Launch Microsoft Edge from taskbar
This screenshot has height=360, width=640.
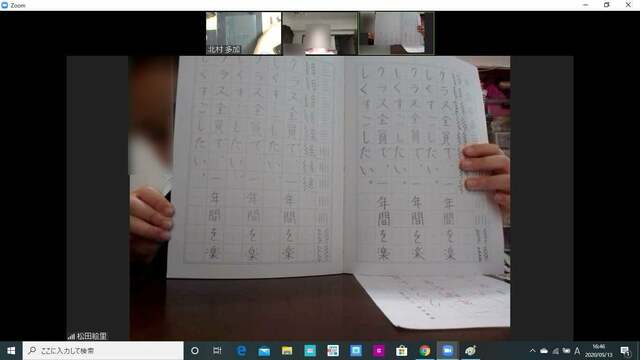coord(241,351)
